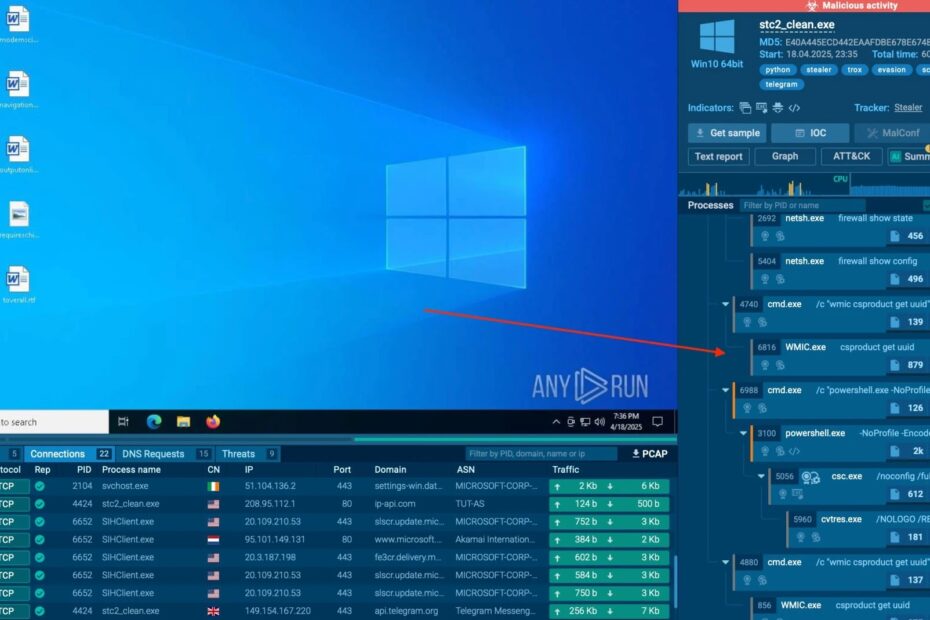Click the stacked-windows icon beside Indicators
This screenshot has height=620, width=930.
click(x=745, y=108)
